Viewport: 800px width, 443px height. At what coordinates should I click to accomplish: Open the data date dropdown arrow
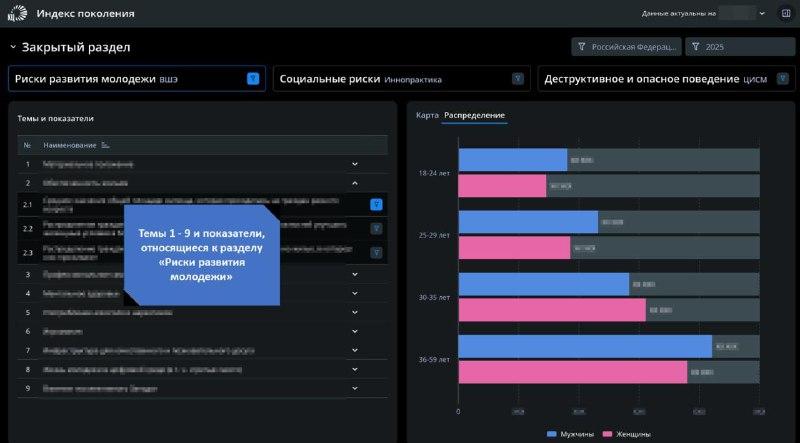coord(762,14)
